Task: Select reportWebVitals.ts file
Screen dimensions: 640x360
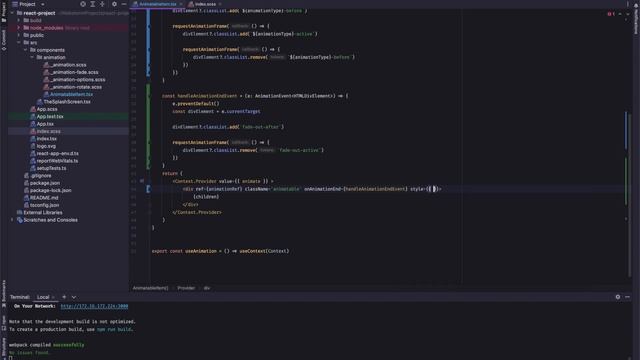Action: coord(57,161)
